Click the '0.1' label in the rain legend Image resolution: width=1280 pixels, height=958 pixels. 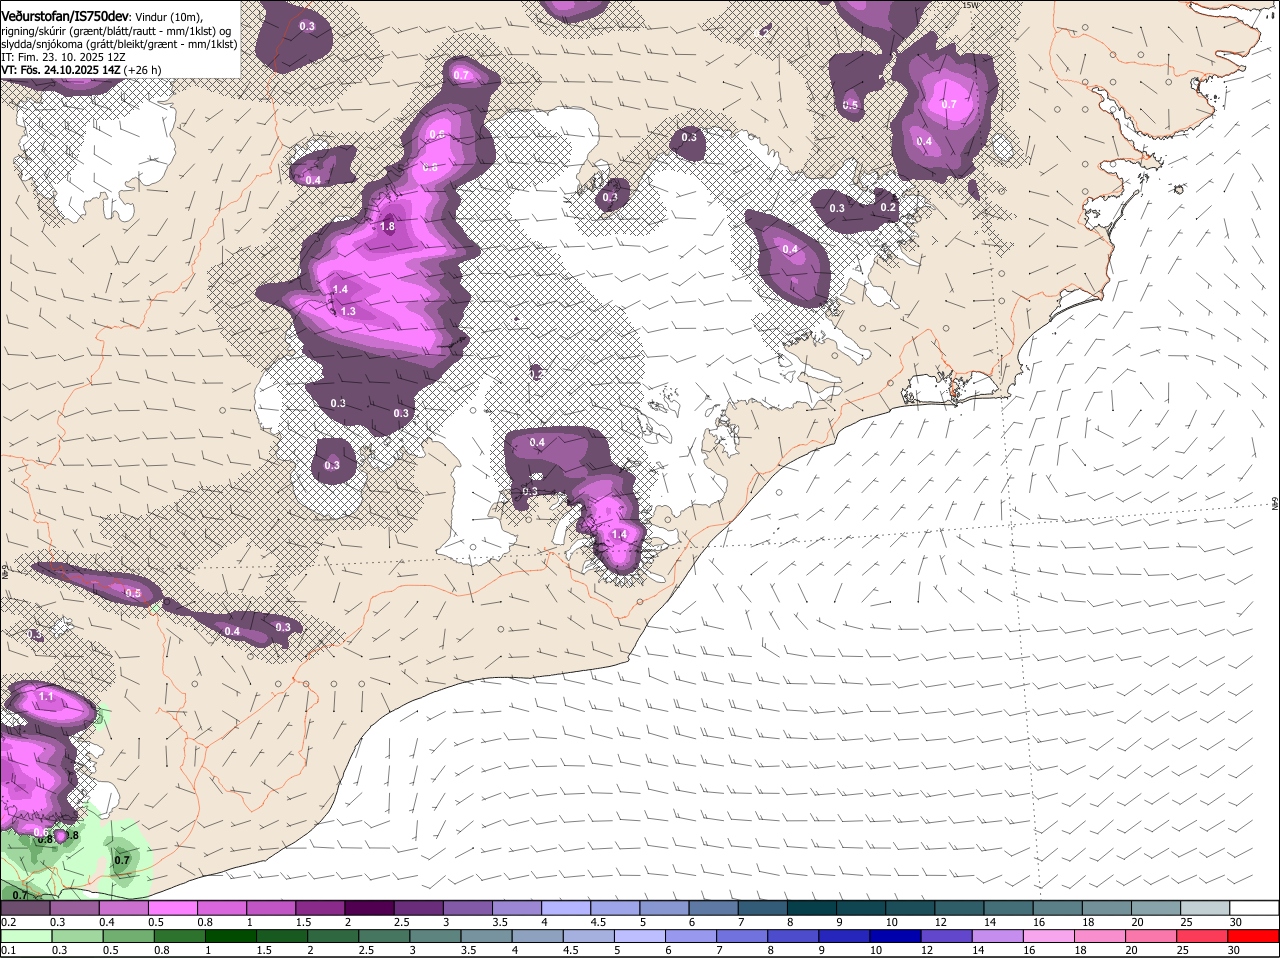8,951
